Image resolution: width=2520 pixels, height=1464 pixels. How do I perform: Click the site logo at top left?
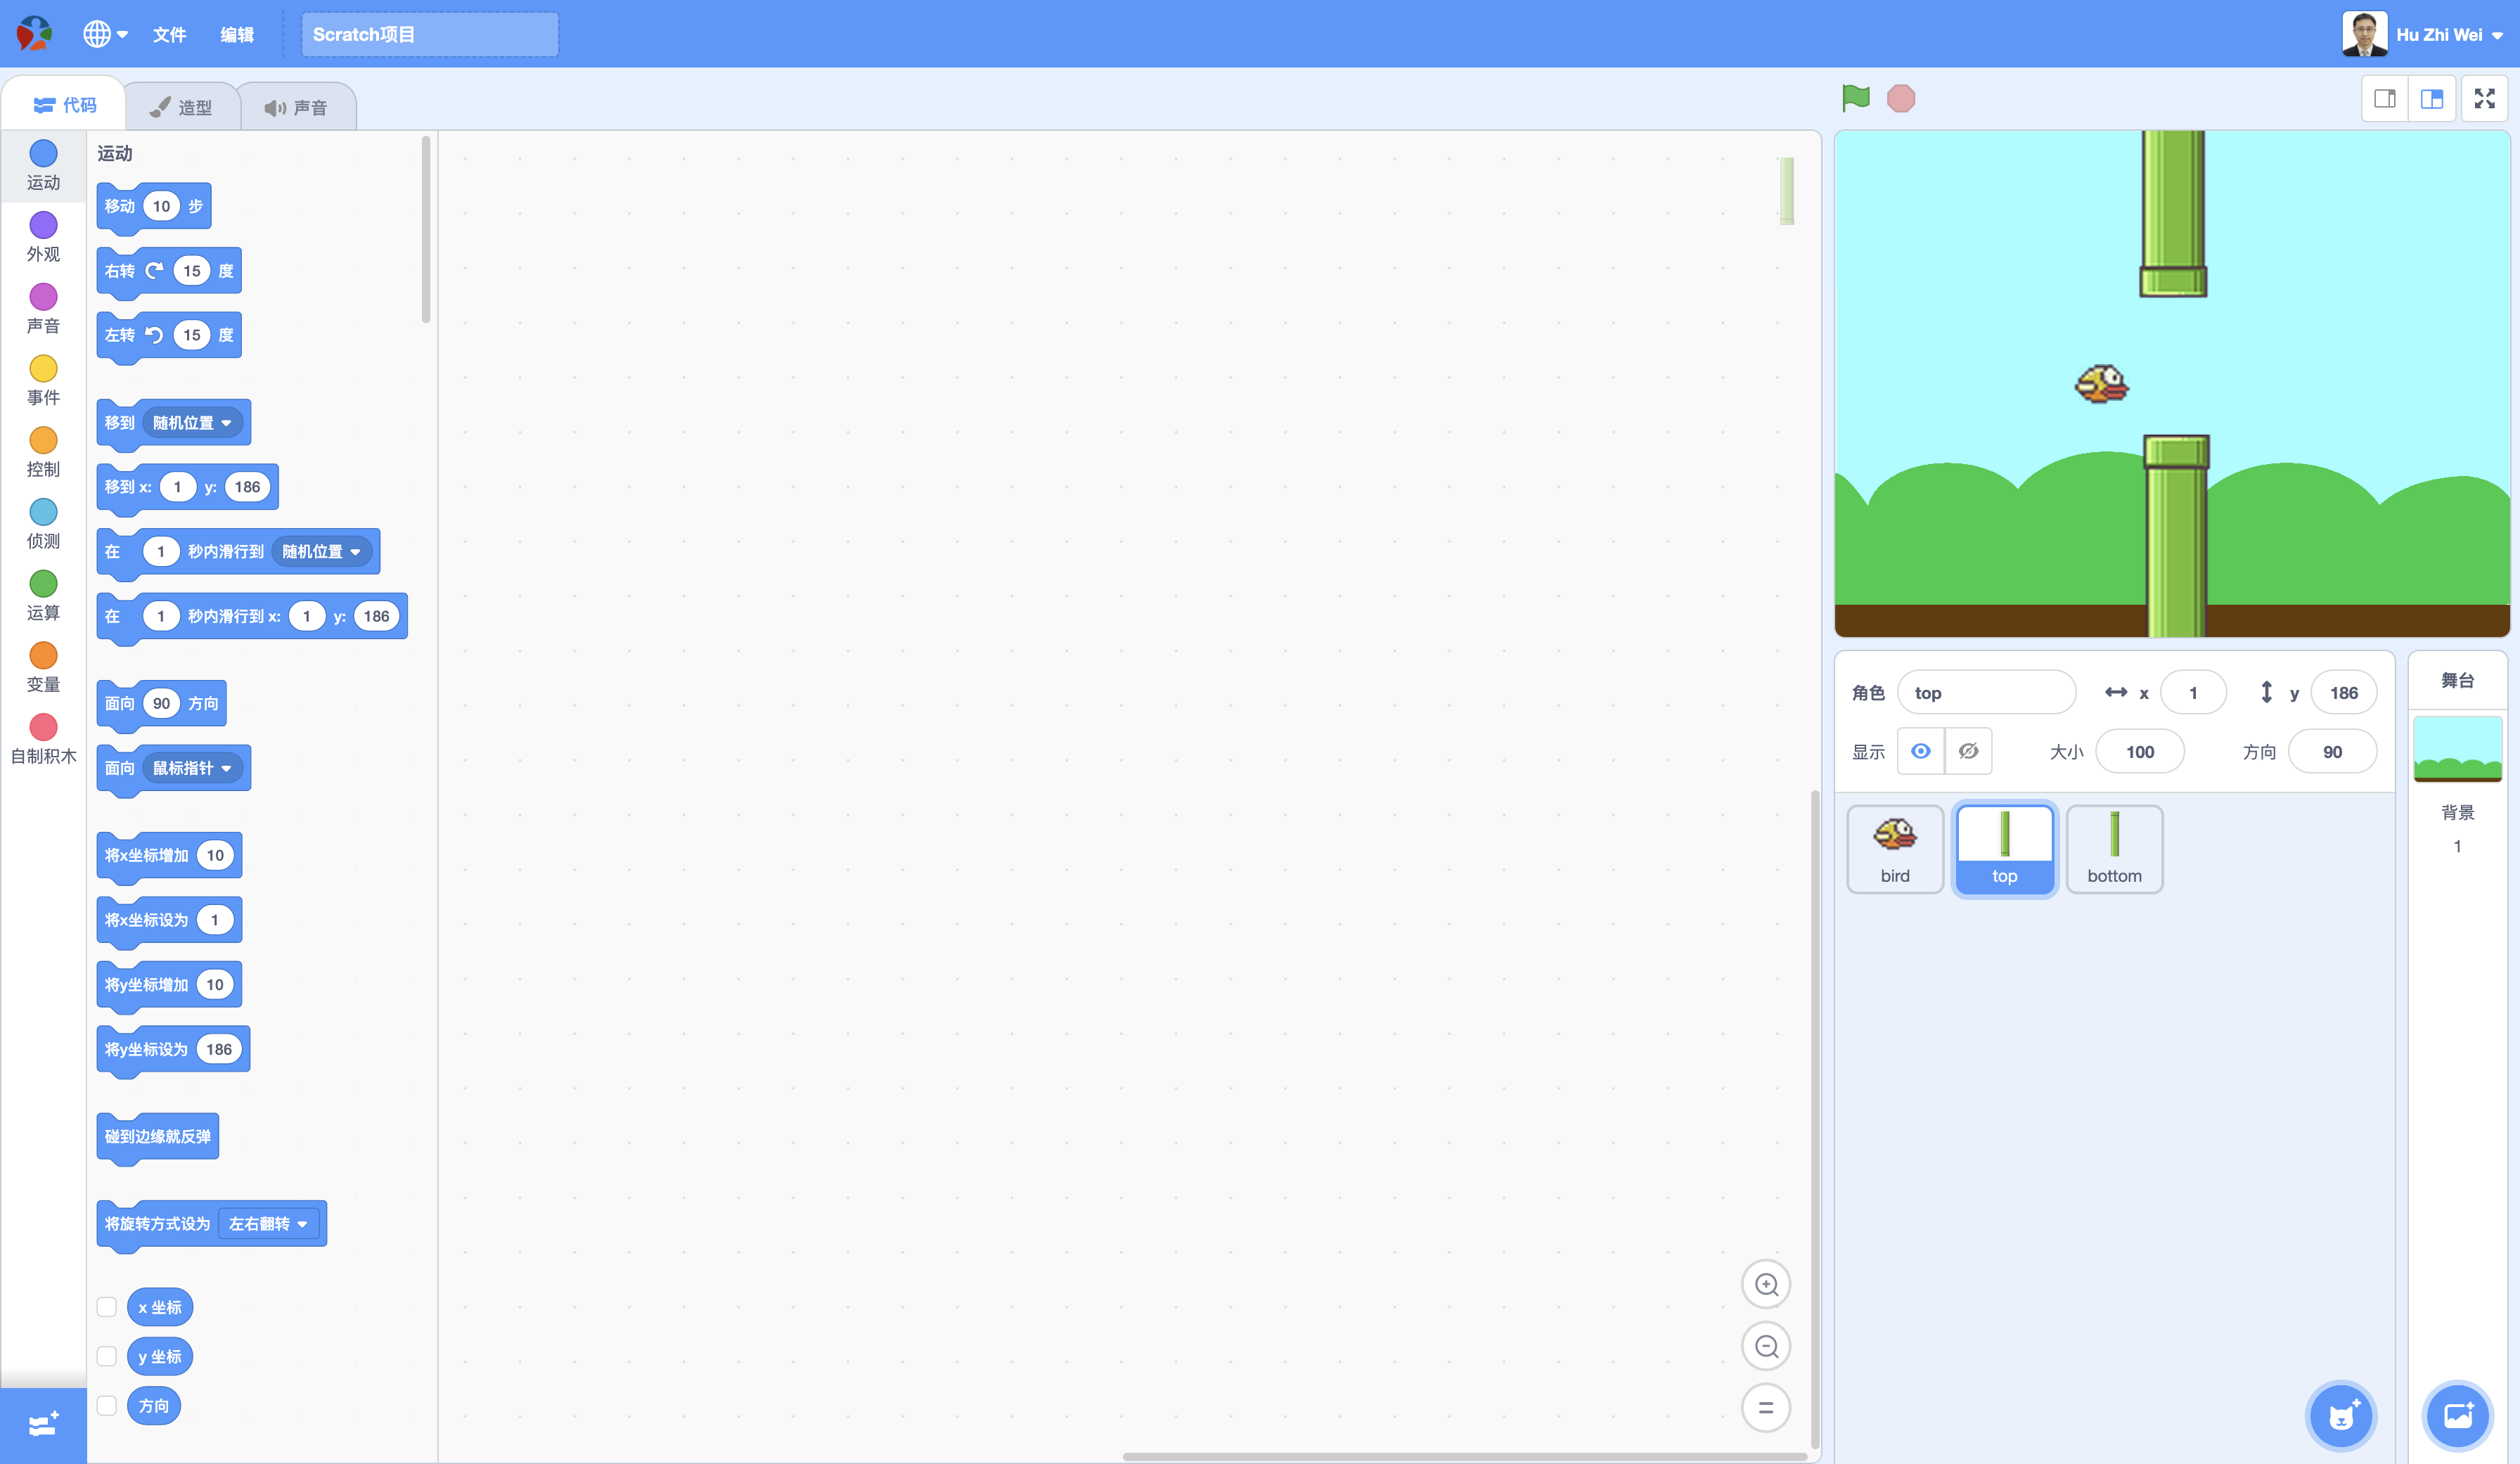(x=34, y=34)
